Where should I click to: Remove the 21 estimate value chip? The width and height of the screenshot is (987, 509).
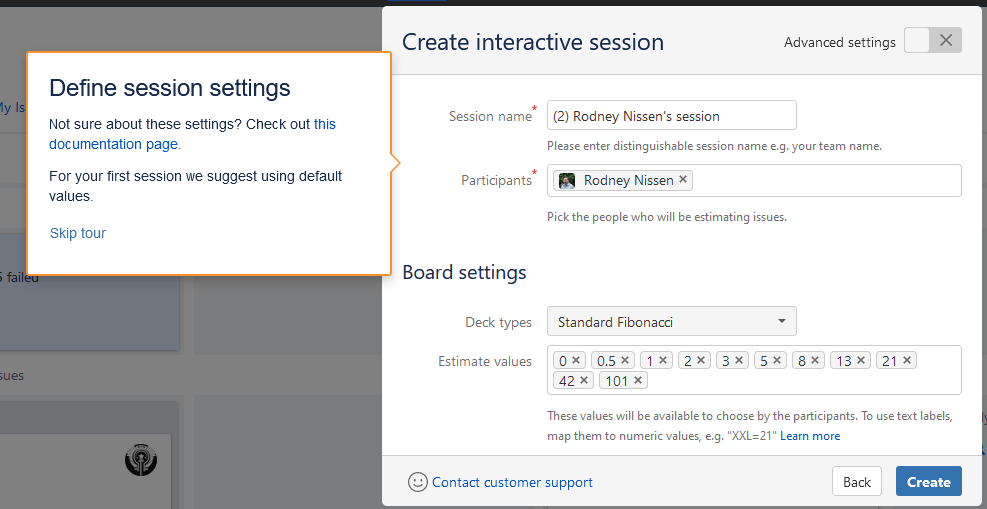tap(907, 361)
